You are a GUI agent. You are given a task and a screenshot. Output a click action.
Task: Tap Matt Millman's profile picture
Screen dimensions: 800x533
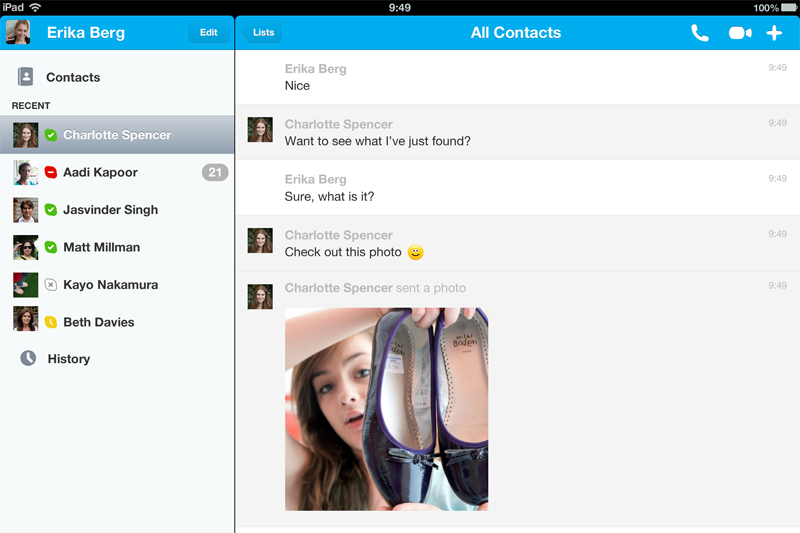(x=26, y=247)
